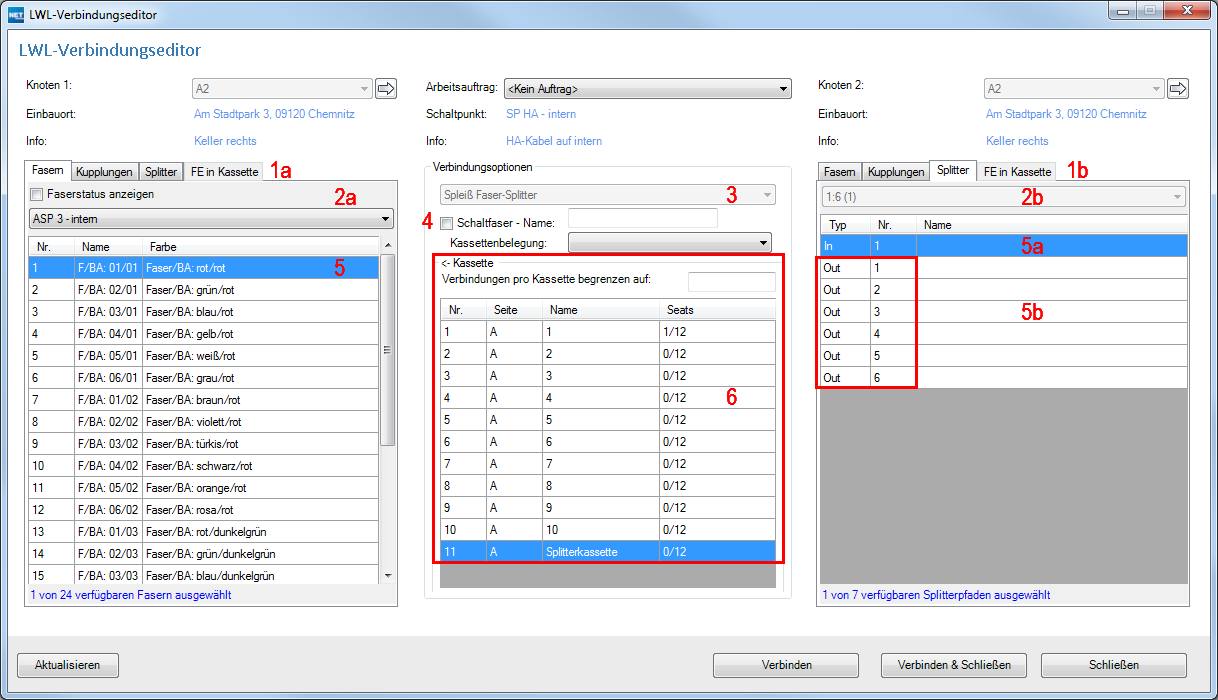Select fiber Faser/BA: violett/rot
Viewport: 1218px width, 700px height.
[204, 421]
